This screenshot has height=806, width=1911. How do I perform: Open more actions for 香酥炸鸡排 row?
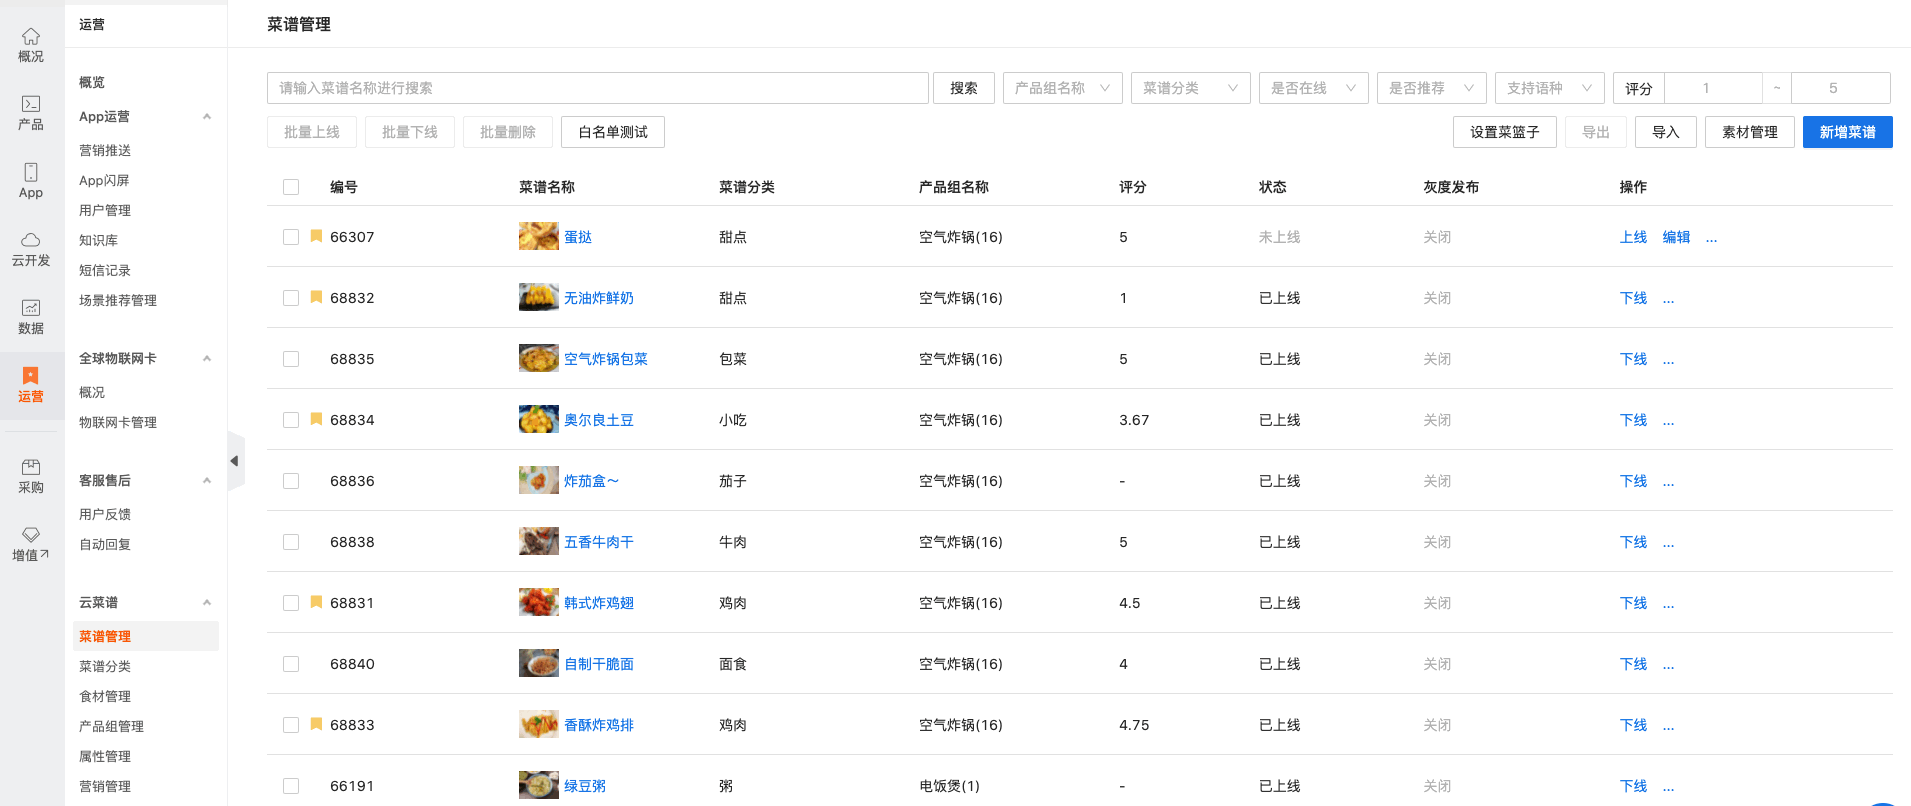click(x=1668, y=726)
